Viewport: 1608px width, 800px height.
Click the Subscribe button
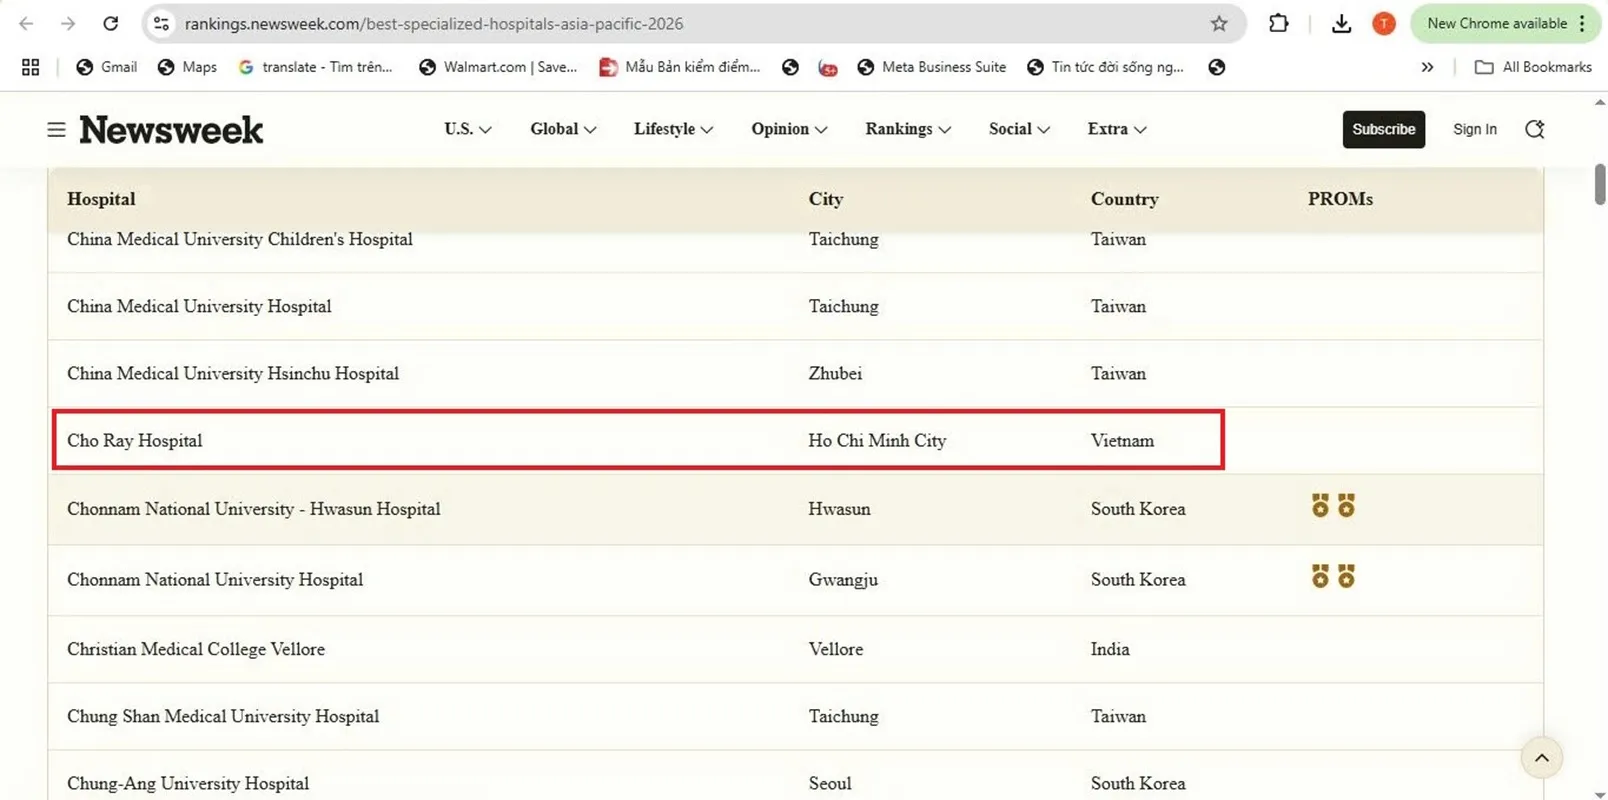pos(1383,129)
